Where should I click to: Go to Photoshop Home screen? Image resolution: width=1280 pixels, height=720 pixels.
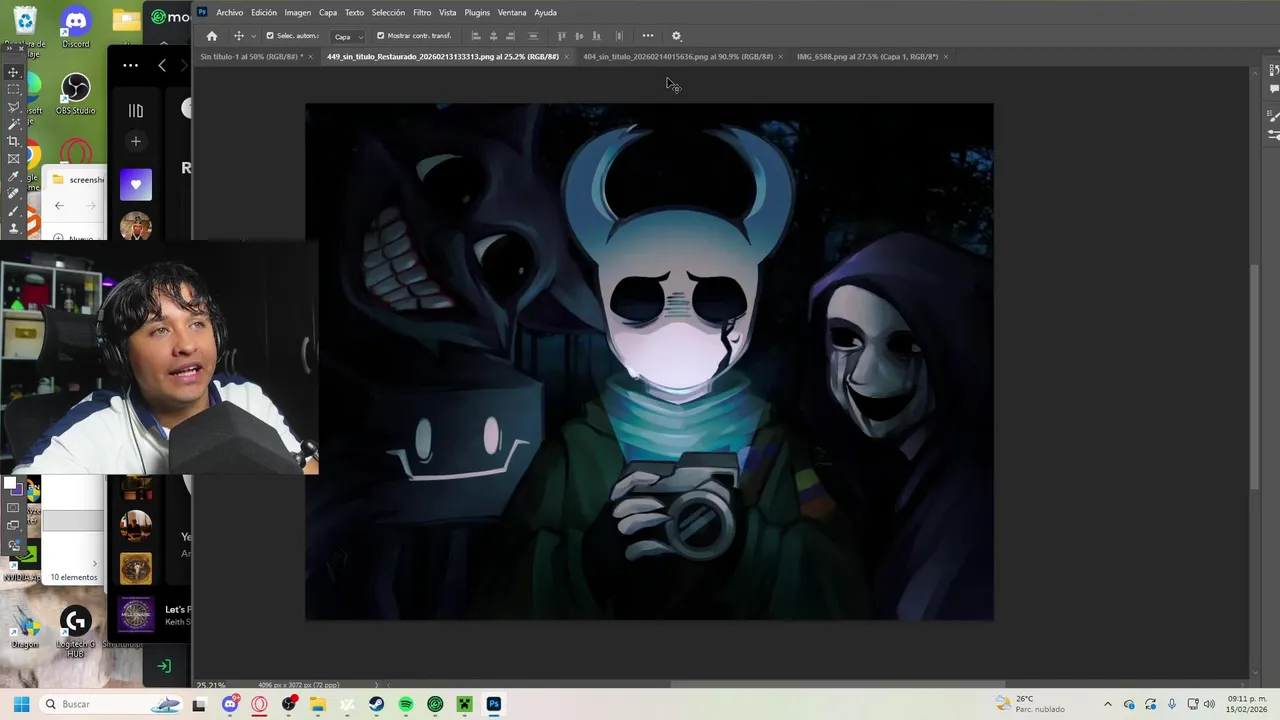coord(211,36)
